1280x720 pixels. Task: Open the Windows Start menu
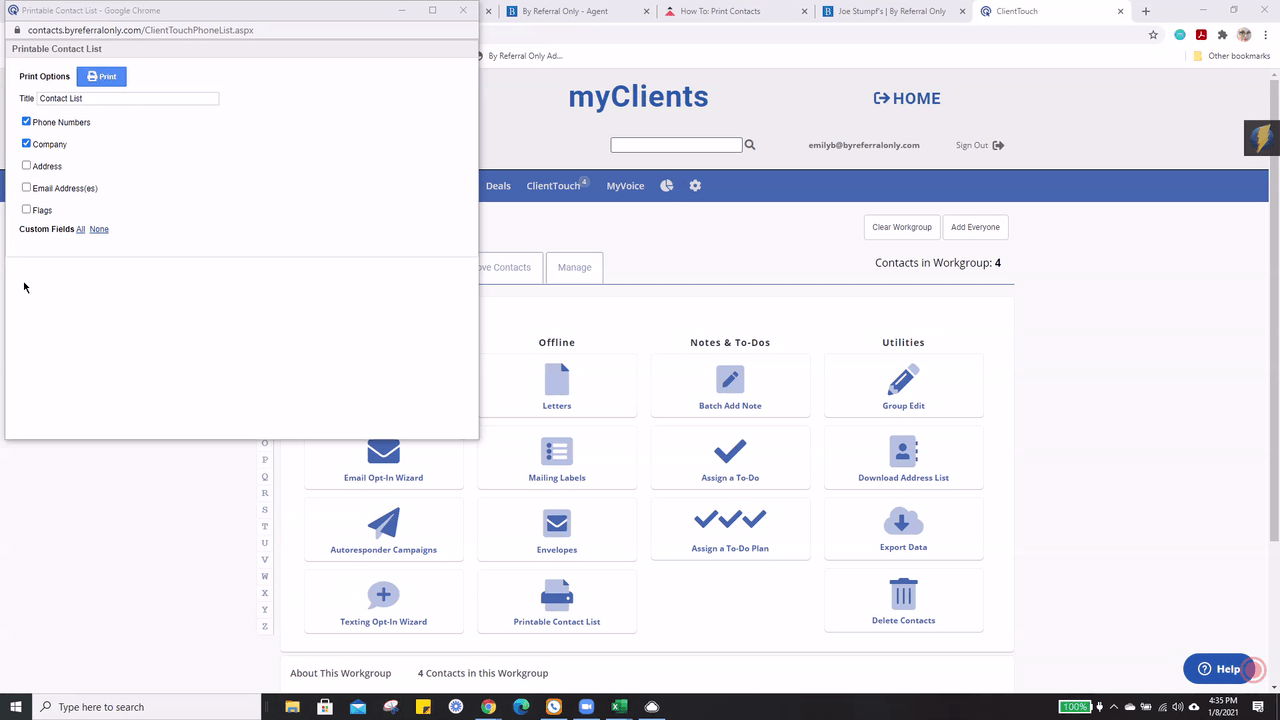click(x=16, y=706)
